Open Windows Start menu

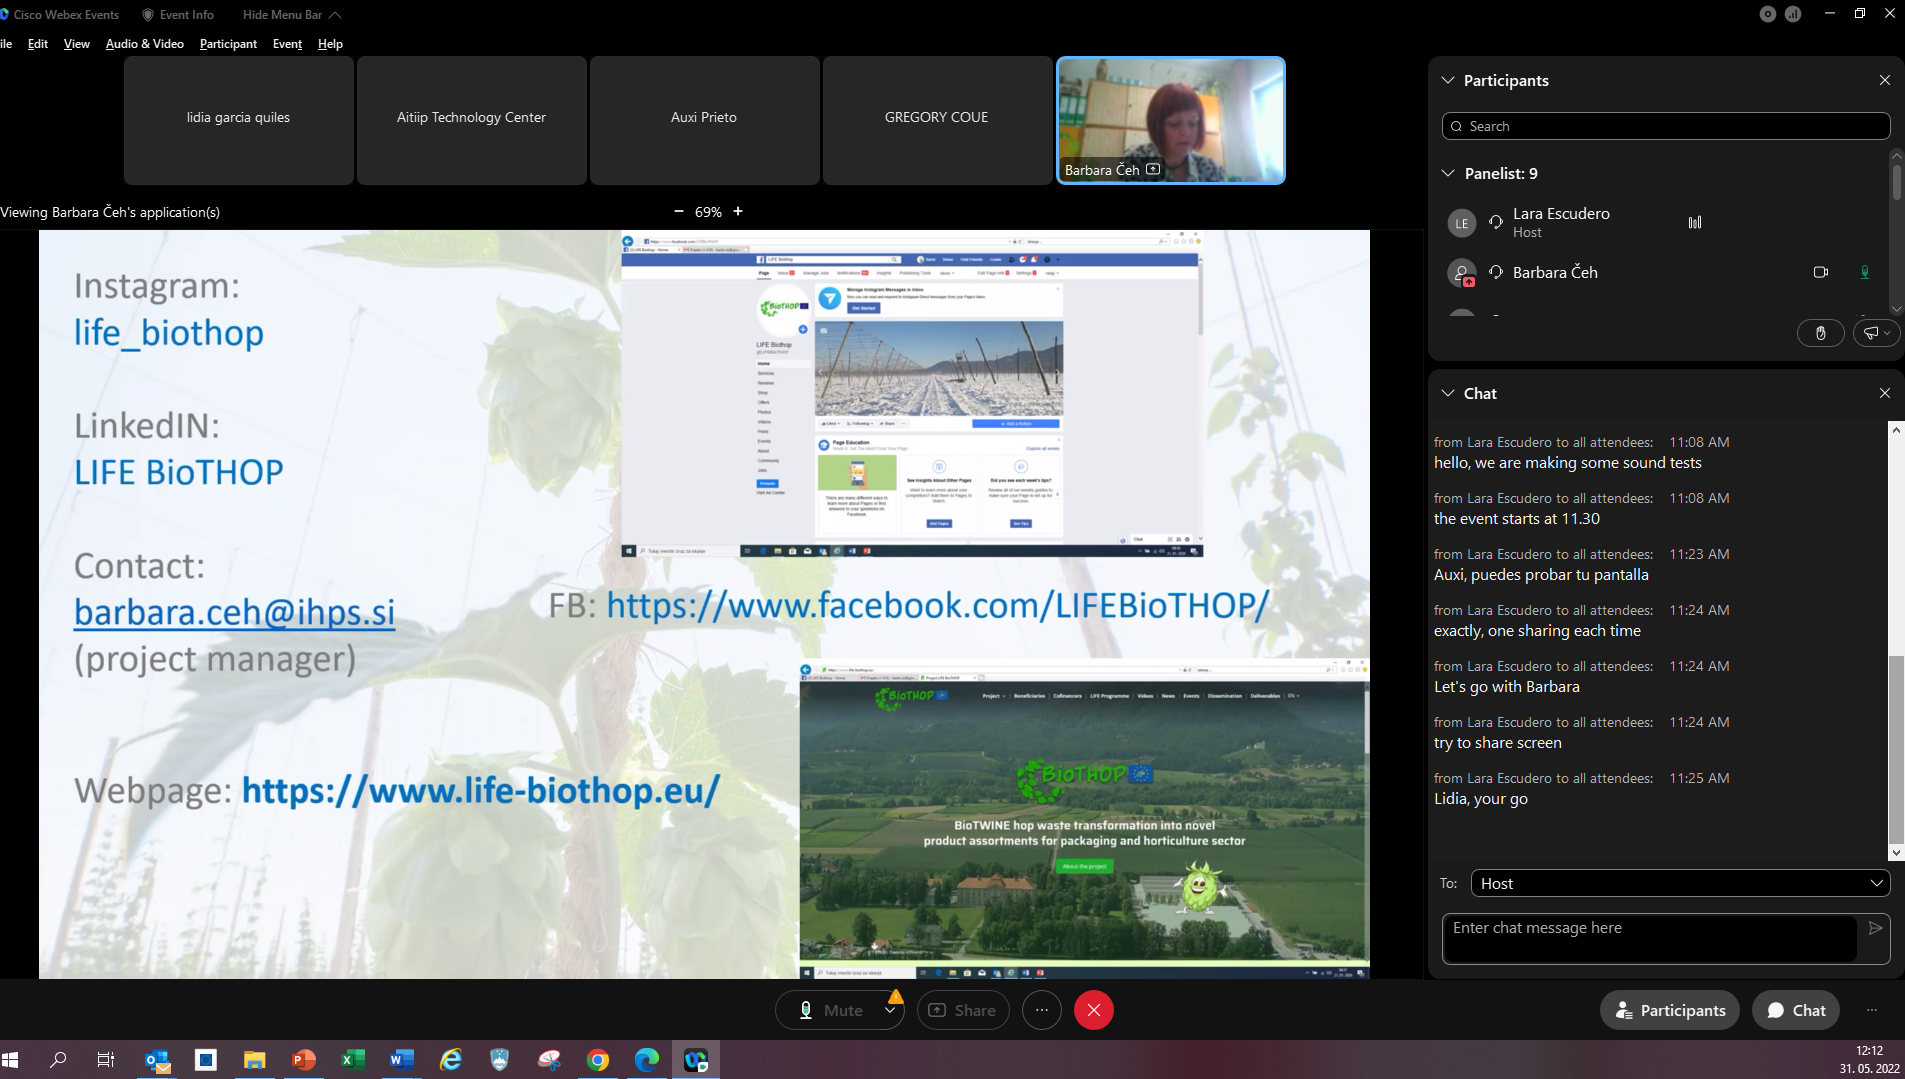point(11,1060)
